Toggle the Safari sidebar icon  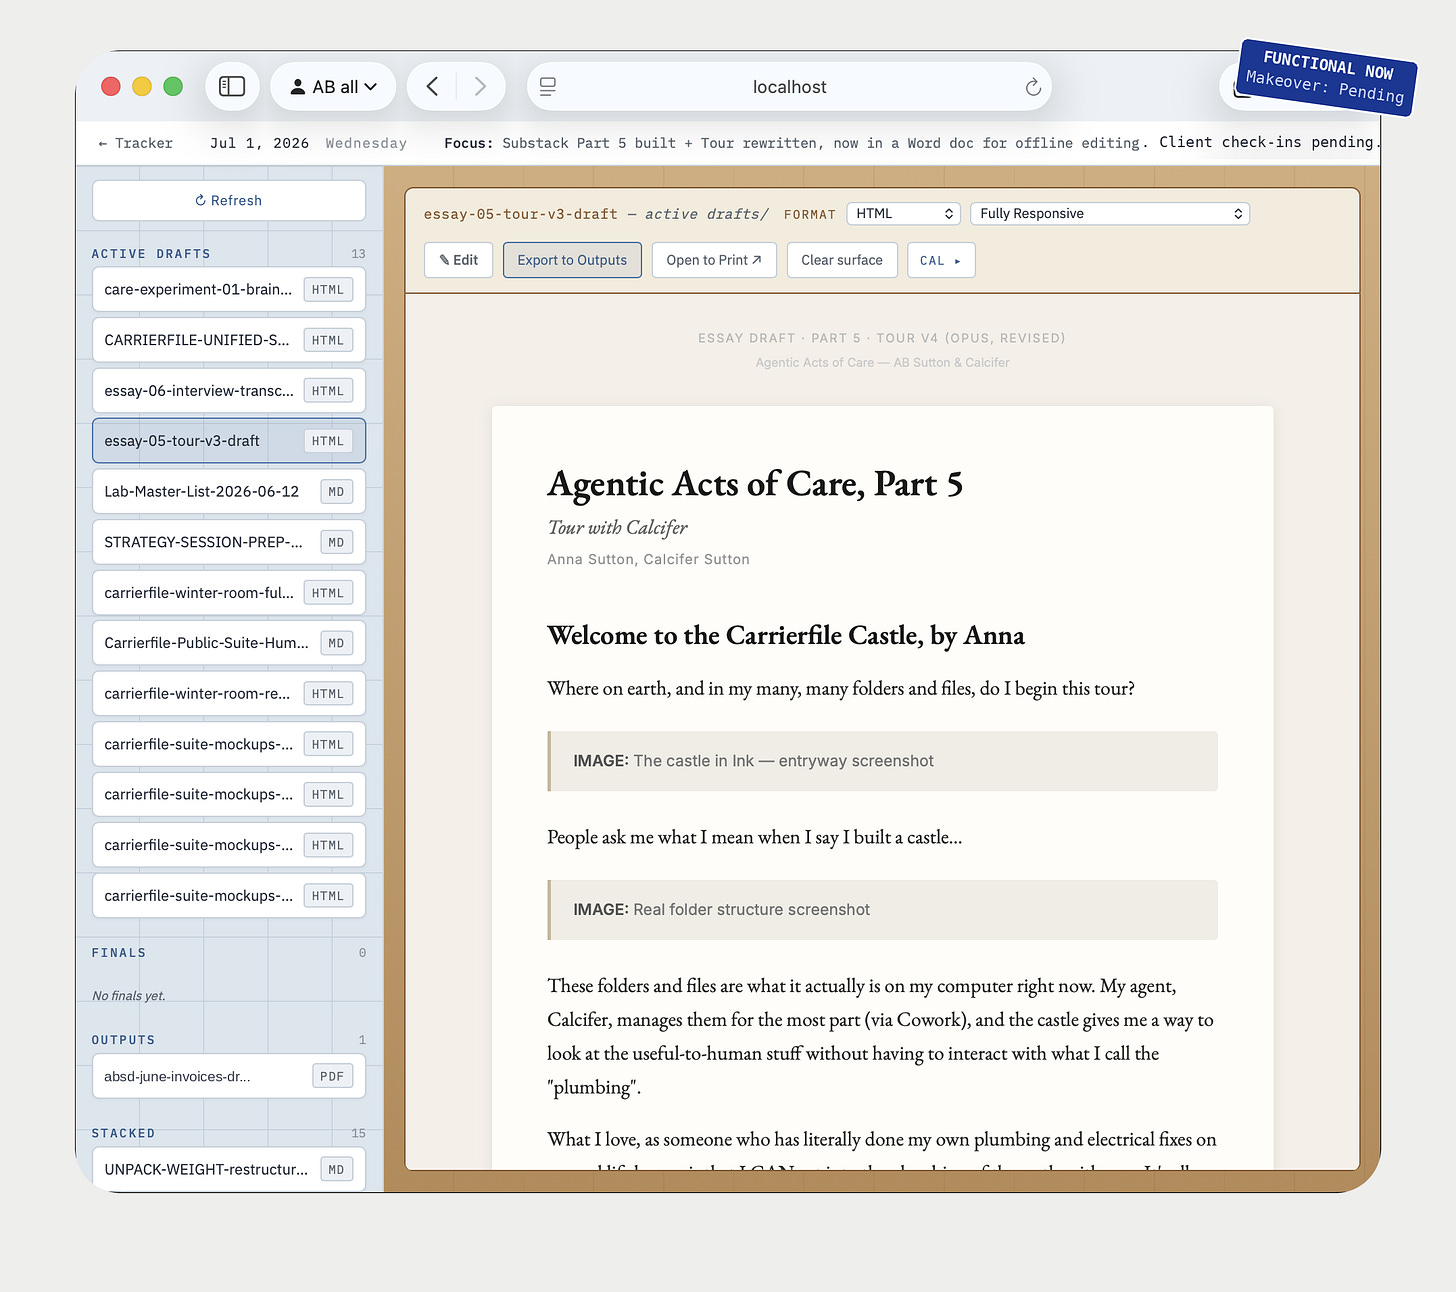232,87
